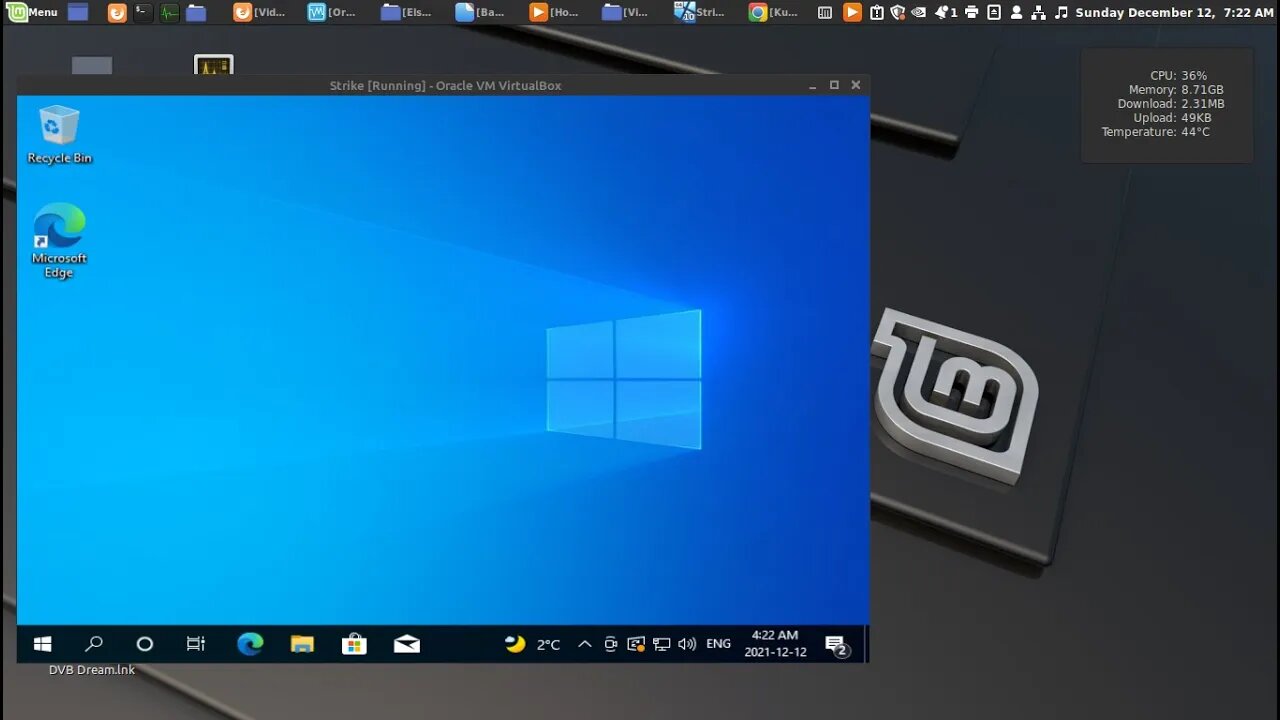Click the ENG language indicator
1280x720 pixels.
(719, 644)
